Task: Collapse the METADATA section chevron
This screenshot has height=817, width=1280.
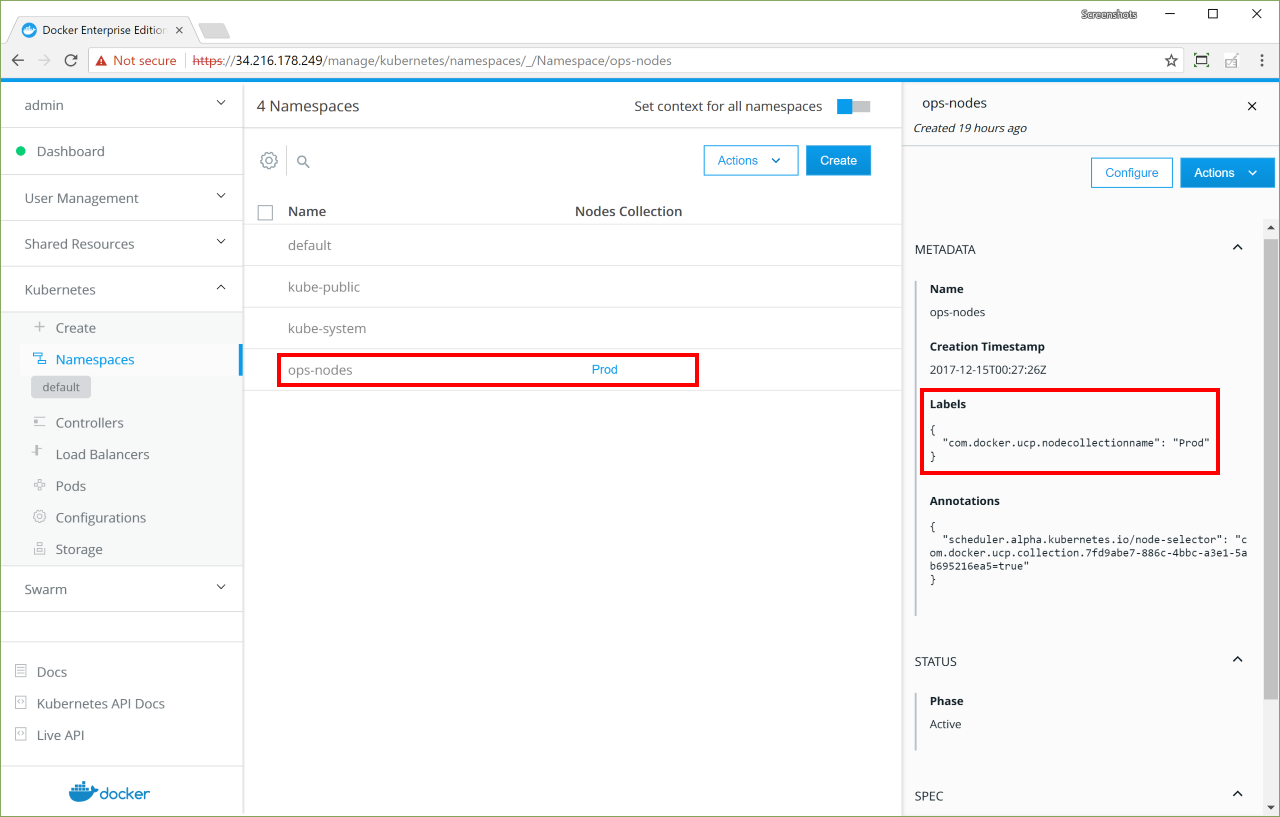Action: [1237, 248]
